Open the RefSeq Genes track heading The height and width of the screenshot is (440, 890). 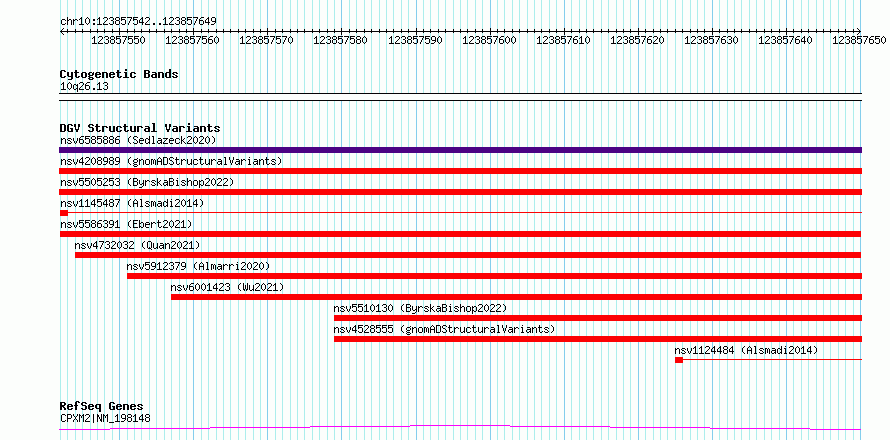[102, 407]
